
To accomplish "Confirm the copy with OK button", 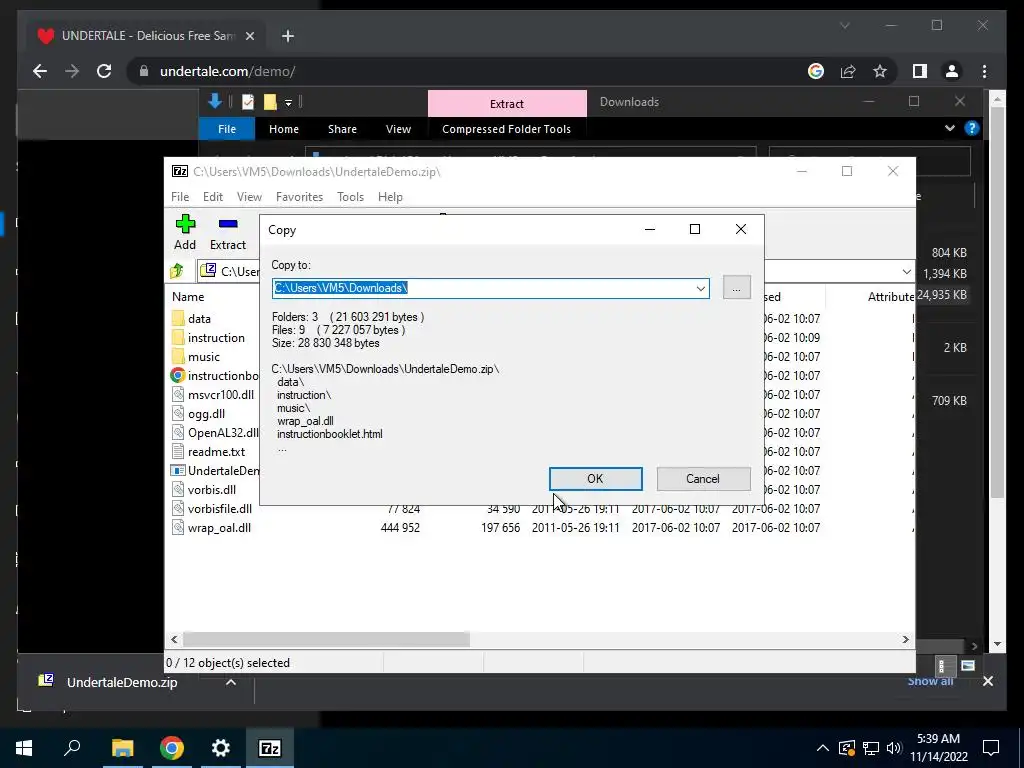I will 596,479.
